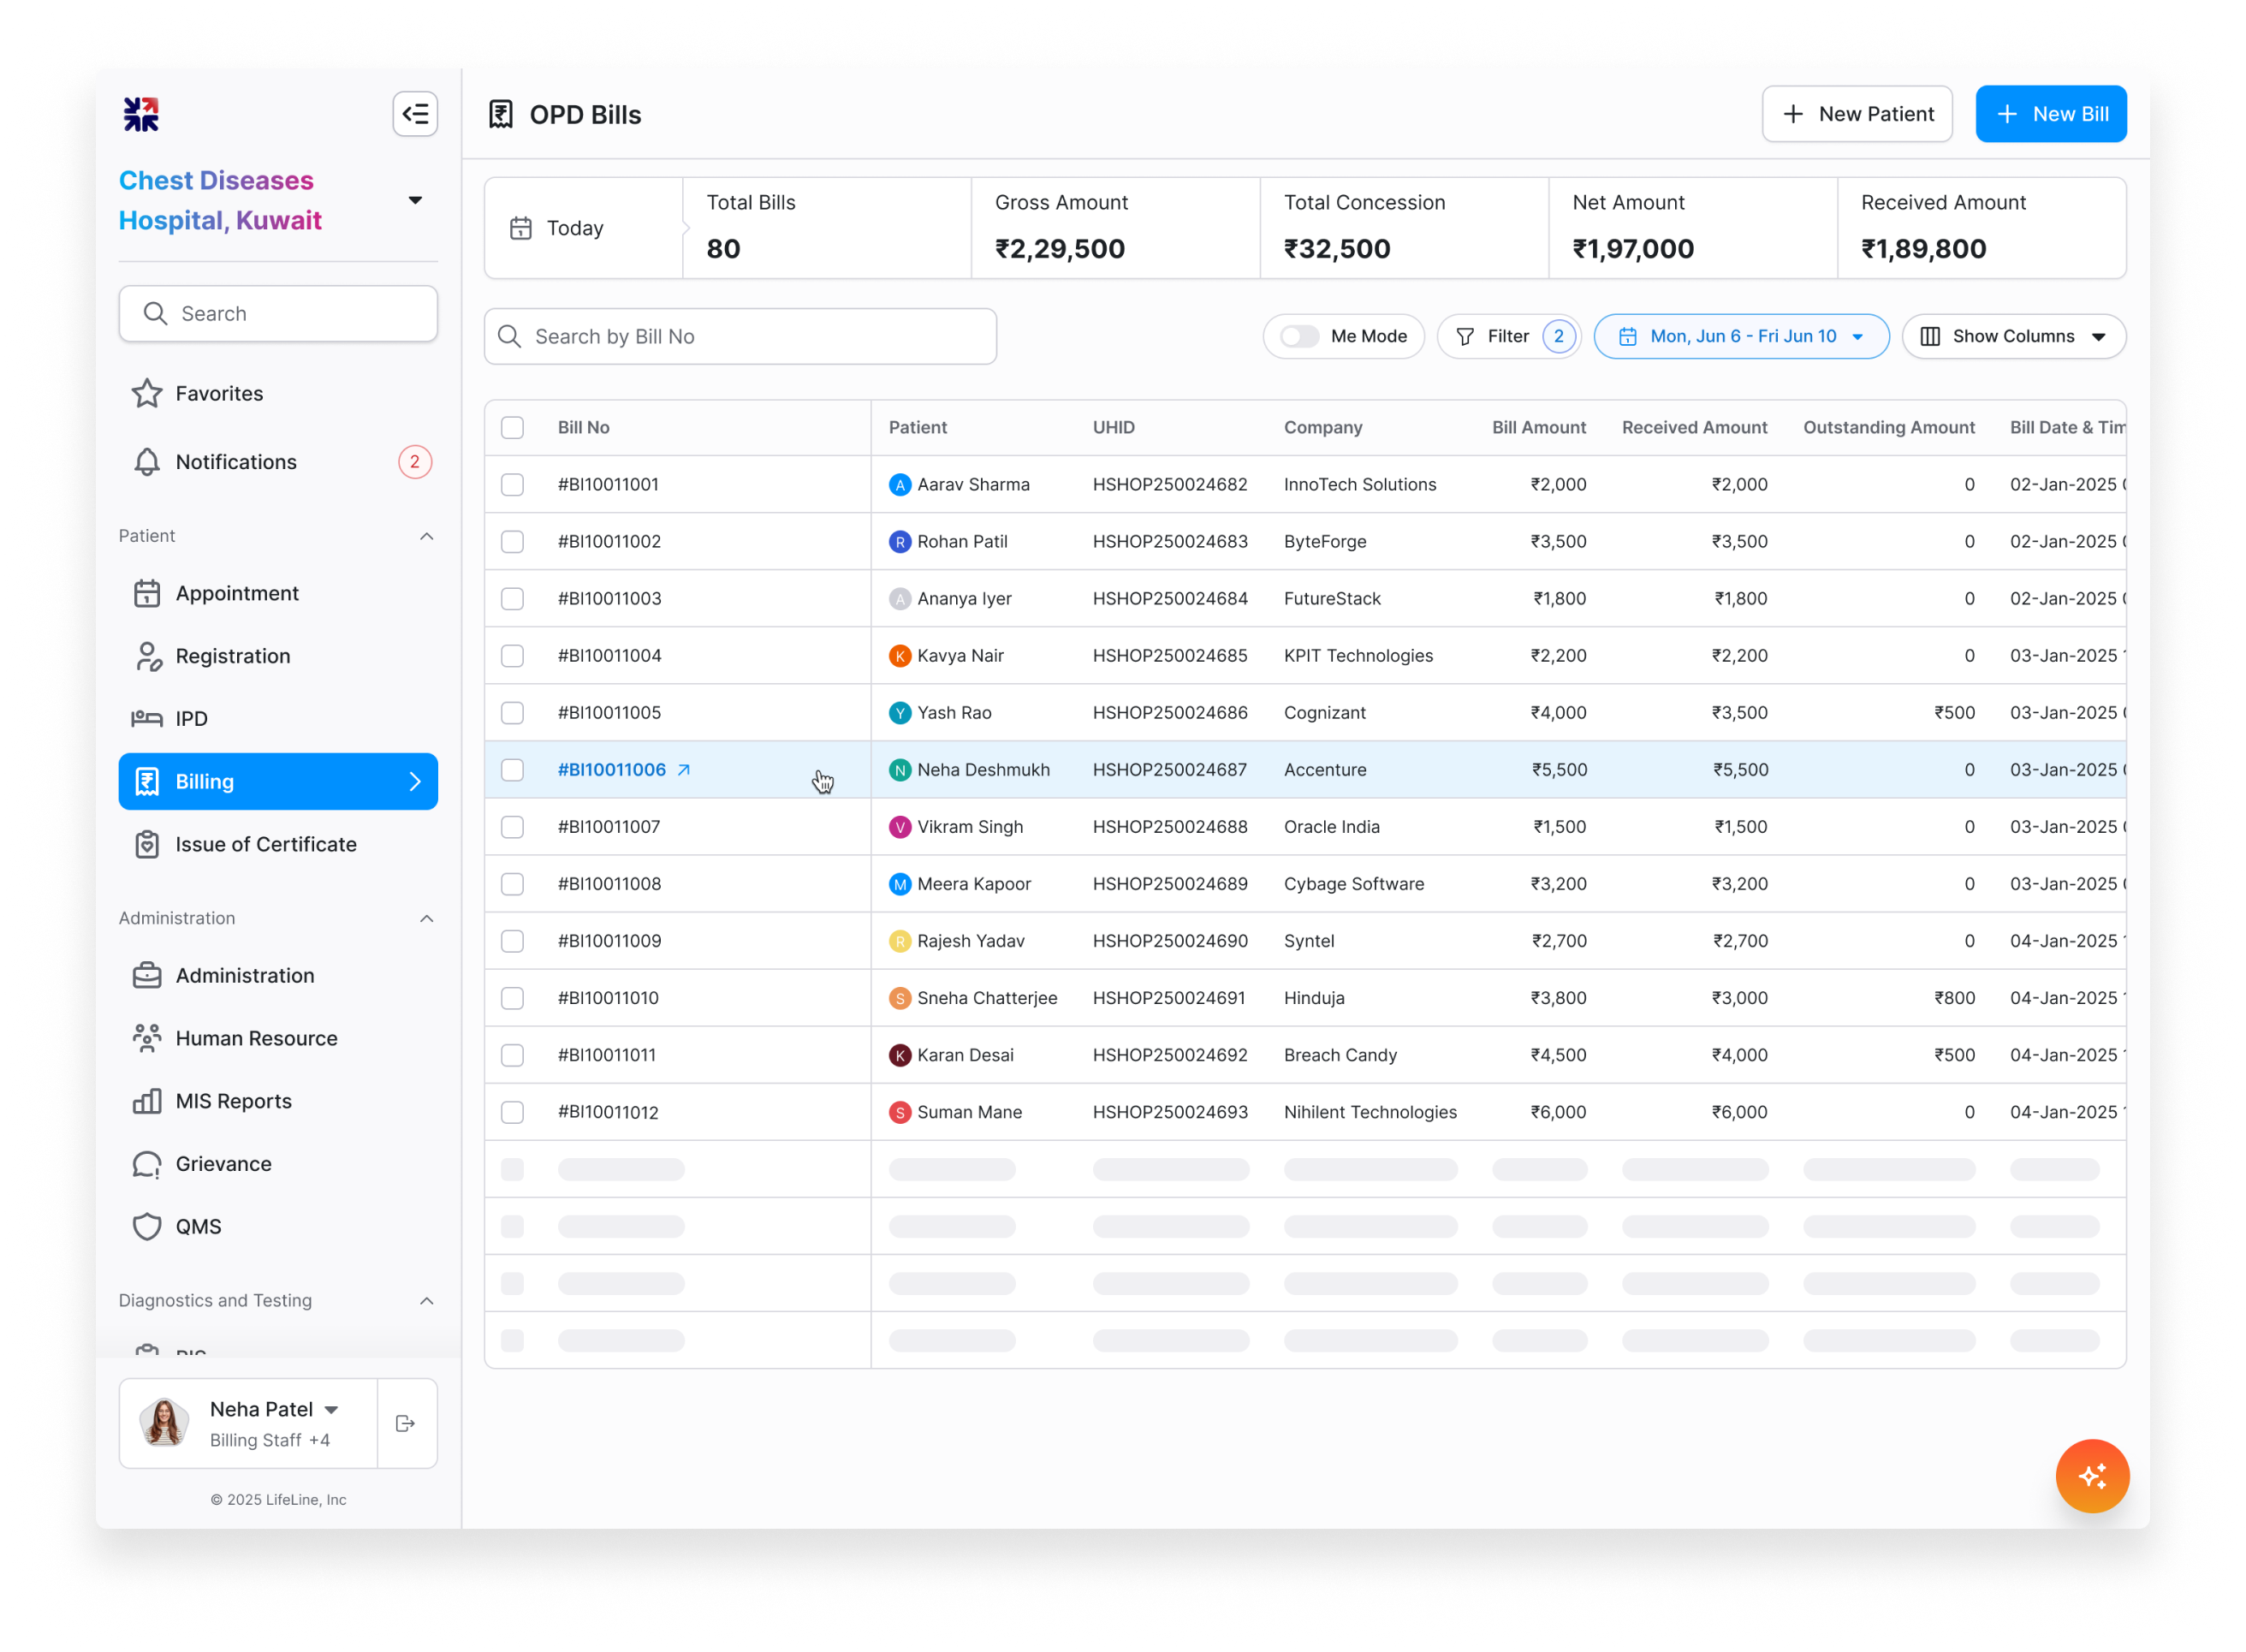The image size is (2246, 1652).
Task: Click the Favorites star icon
Action: pos(147,394)
